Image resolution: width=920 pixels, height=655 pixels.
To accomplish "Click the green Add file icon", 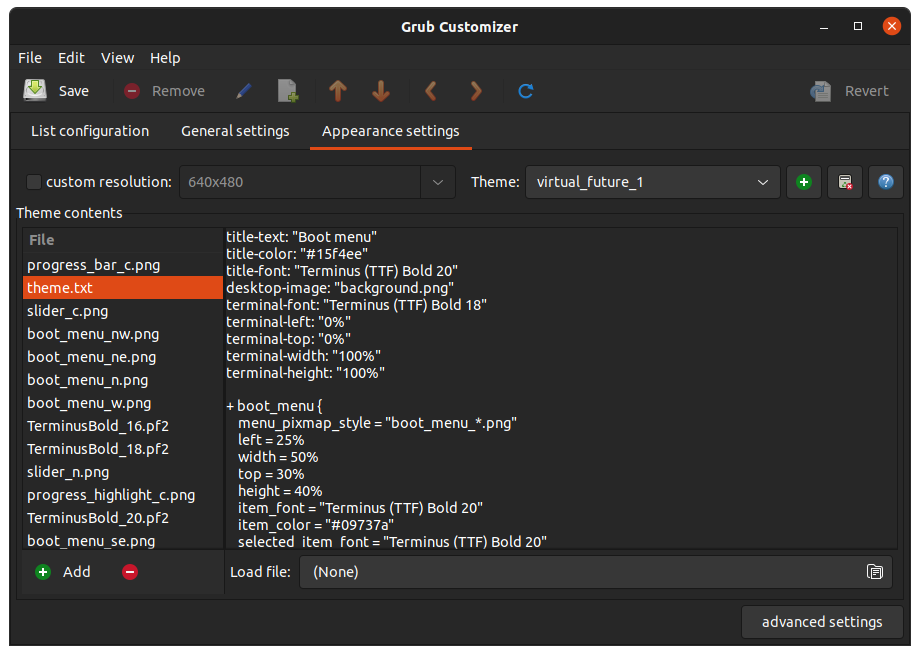I will (43, 572).
